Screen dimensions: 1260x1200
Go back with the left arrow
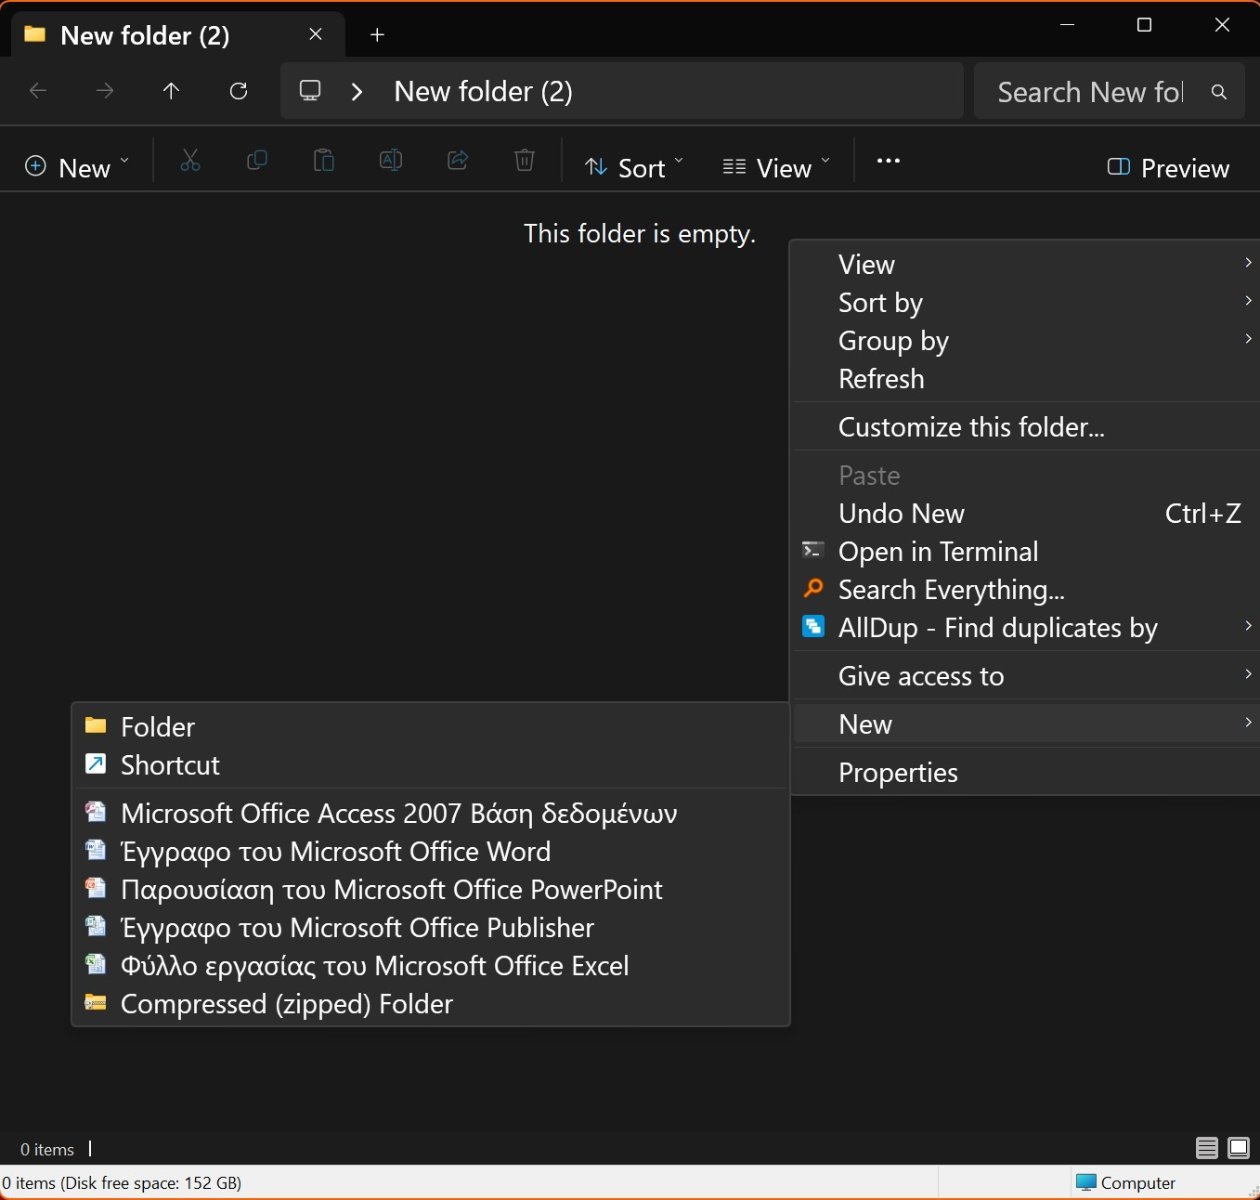[38, 91]
